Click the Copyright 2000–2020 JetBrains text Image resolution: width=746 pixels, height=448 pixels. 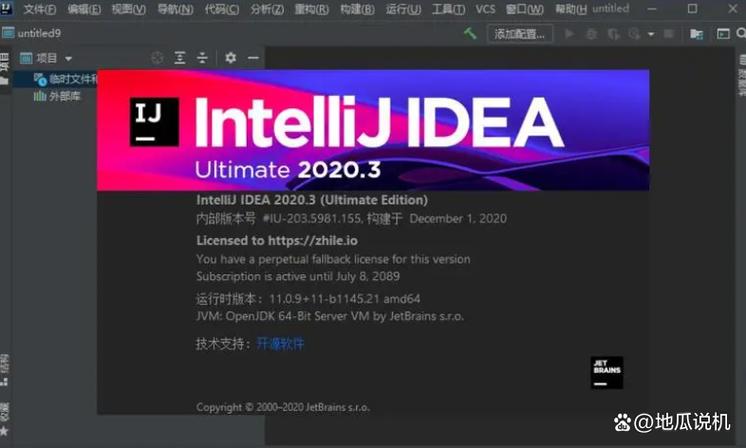click(x=283, y=408)
